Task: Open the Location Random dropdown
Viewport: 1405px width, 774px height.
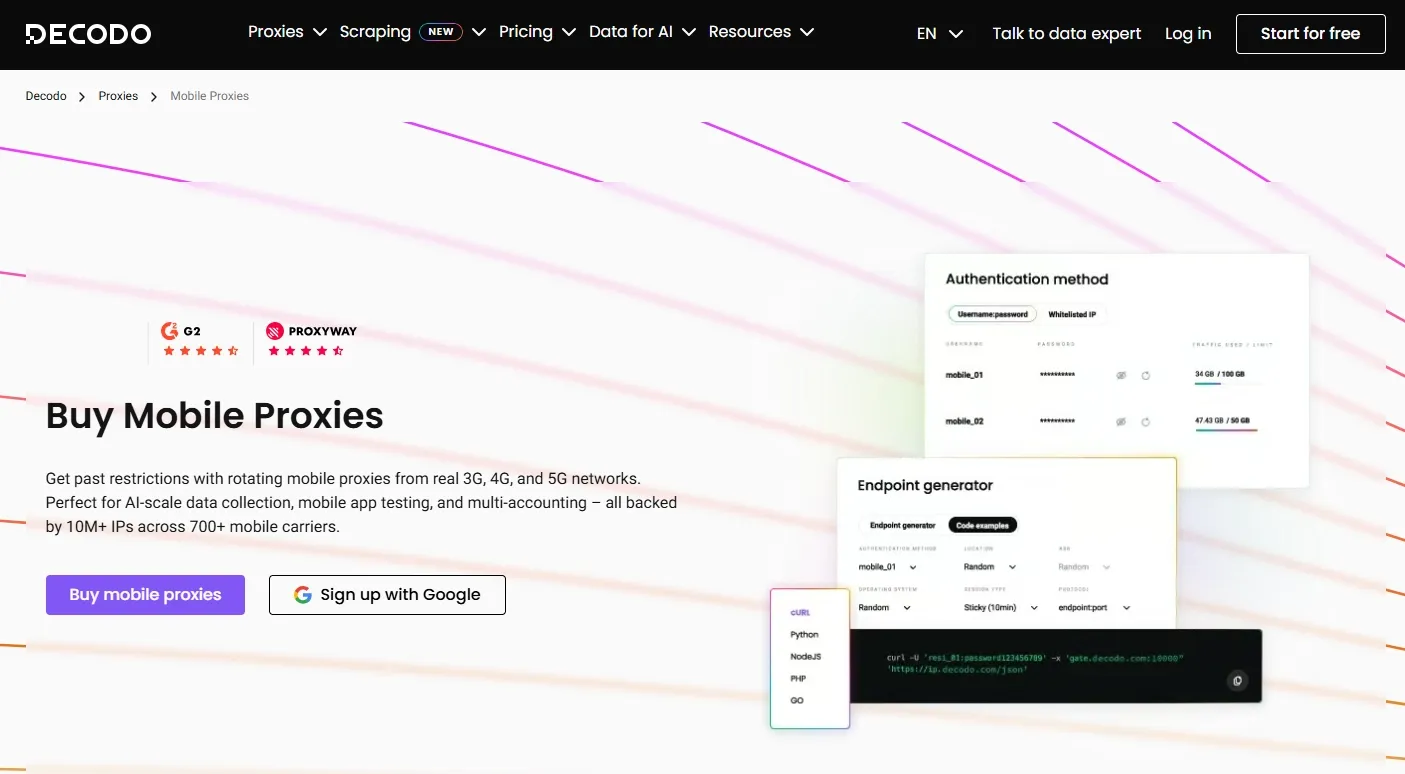Action: click(990, 567)
